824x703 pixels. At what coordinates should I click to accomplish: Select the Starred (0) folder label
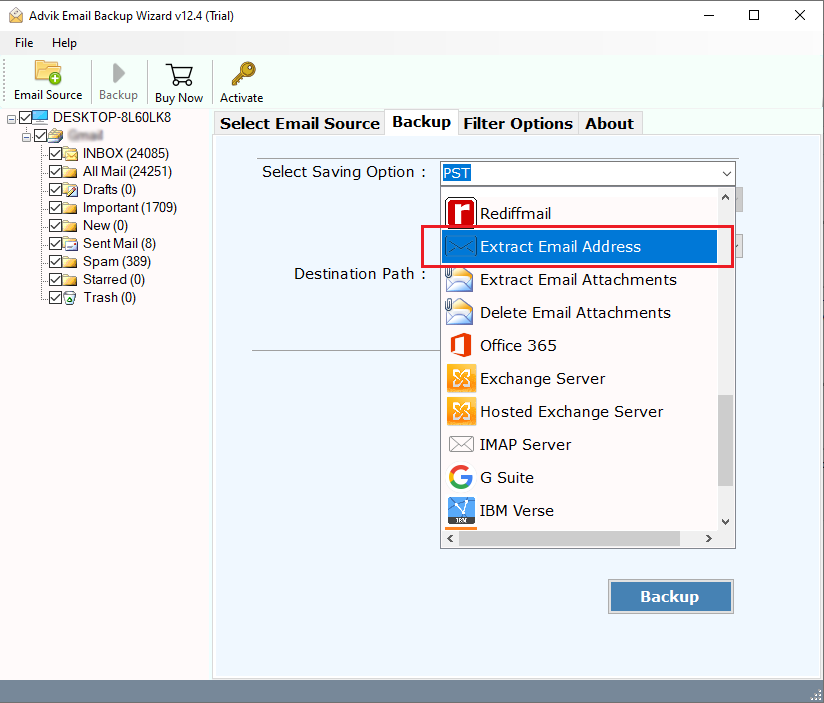(114, 280)
